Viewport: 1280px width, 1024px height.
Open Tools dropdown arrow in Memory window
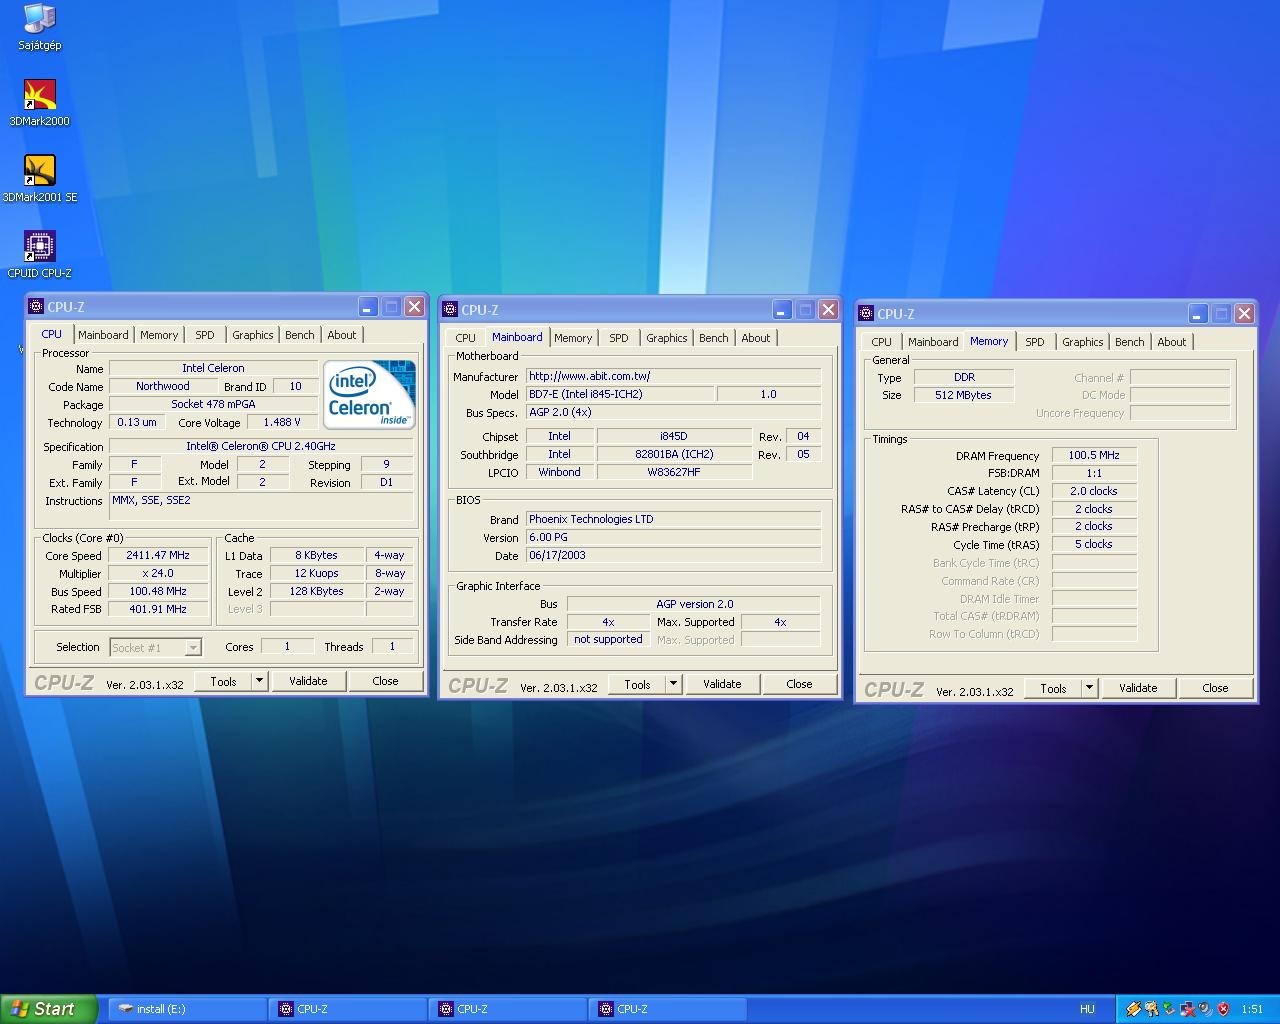point(1089,688)
